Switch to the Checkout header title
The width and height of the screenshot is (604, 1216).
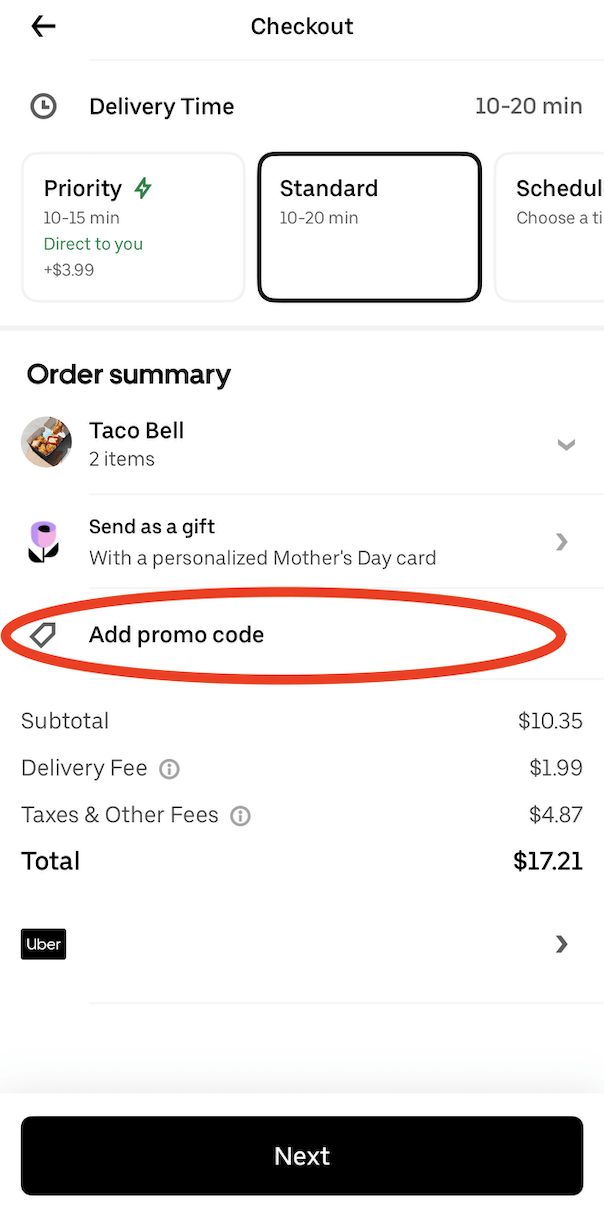[x=302, y=27]
